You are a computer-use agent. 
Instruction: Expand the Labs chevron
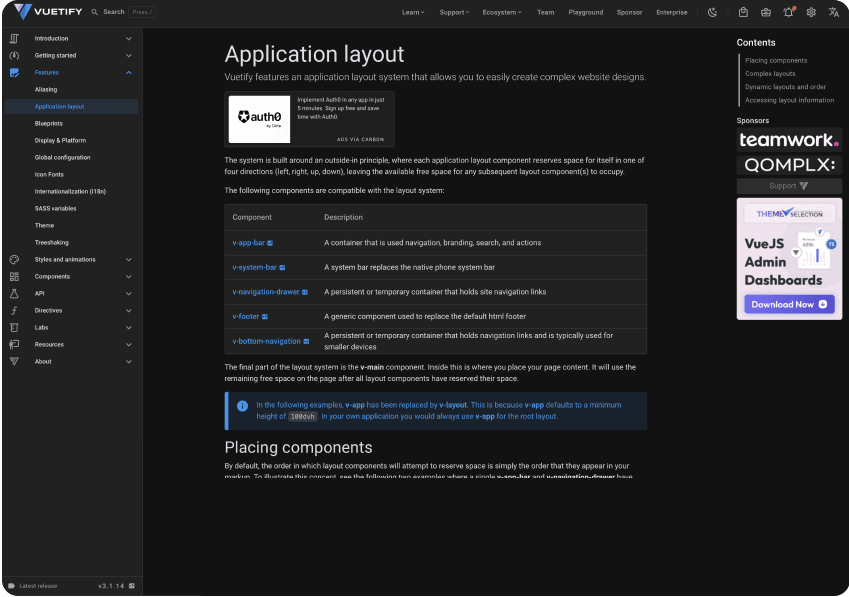pos(129,327)
